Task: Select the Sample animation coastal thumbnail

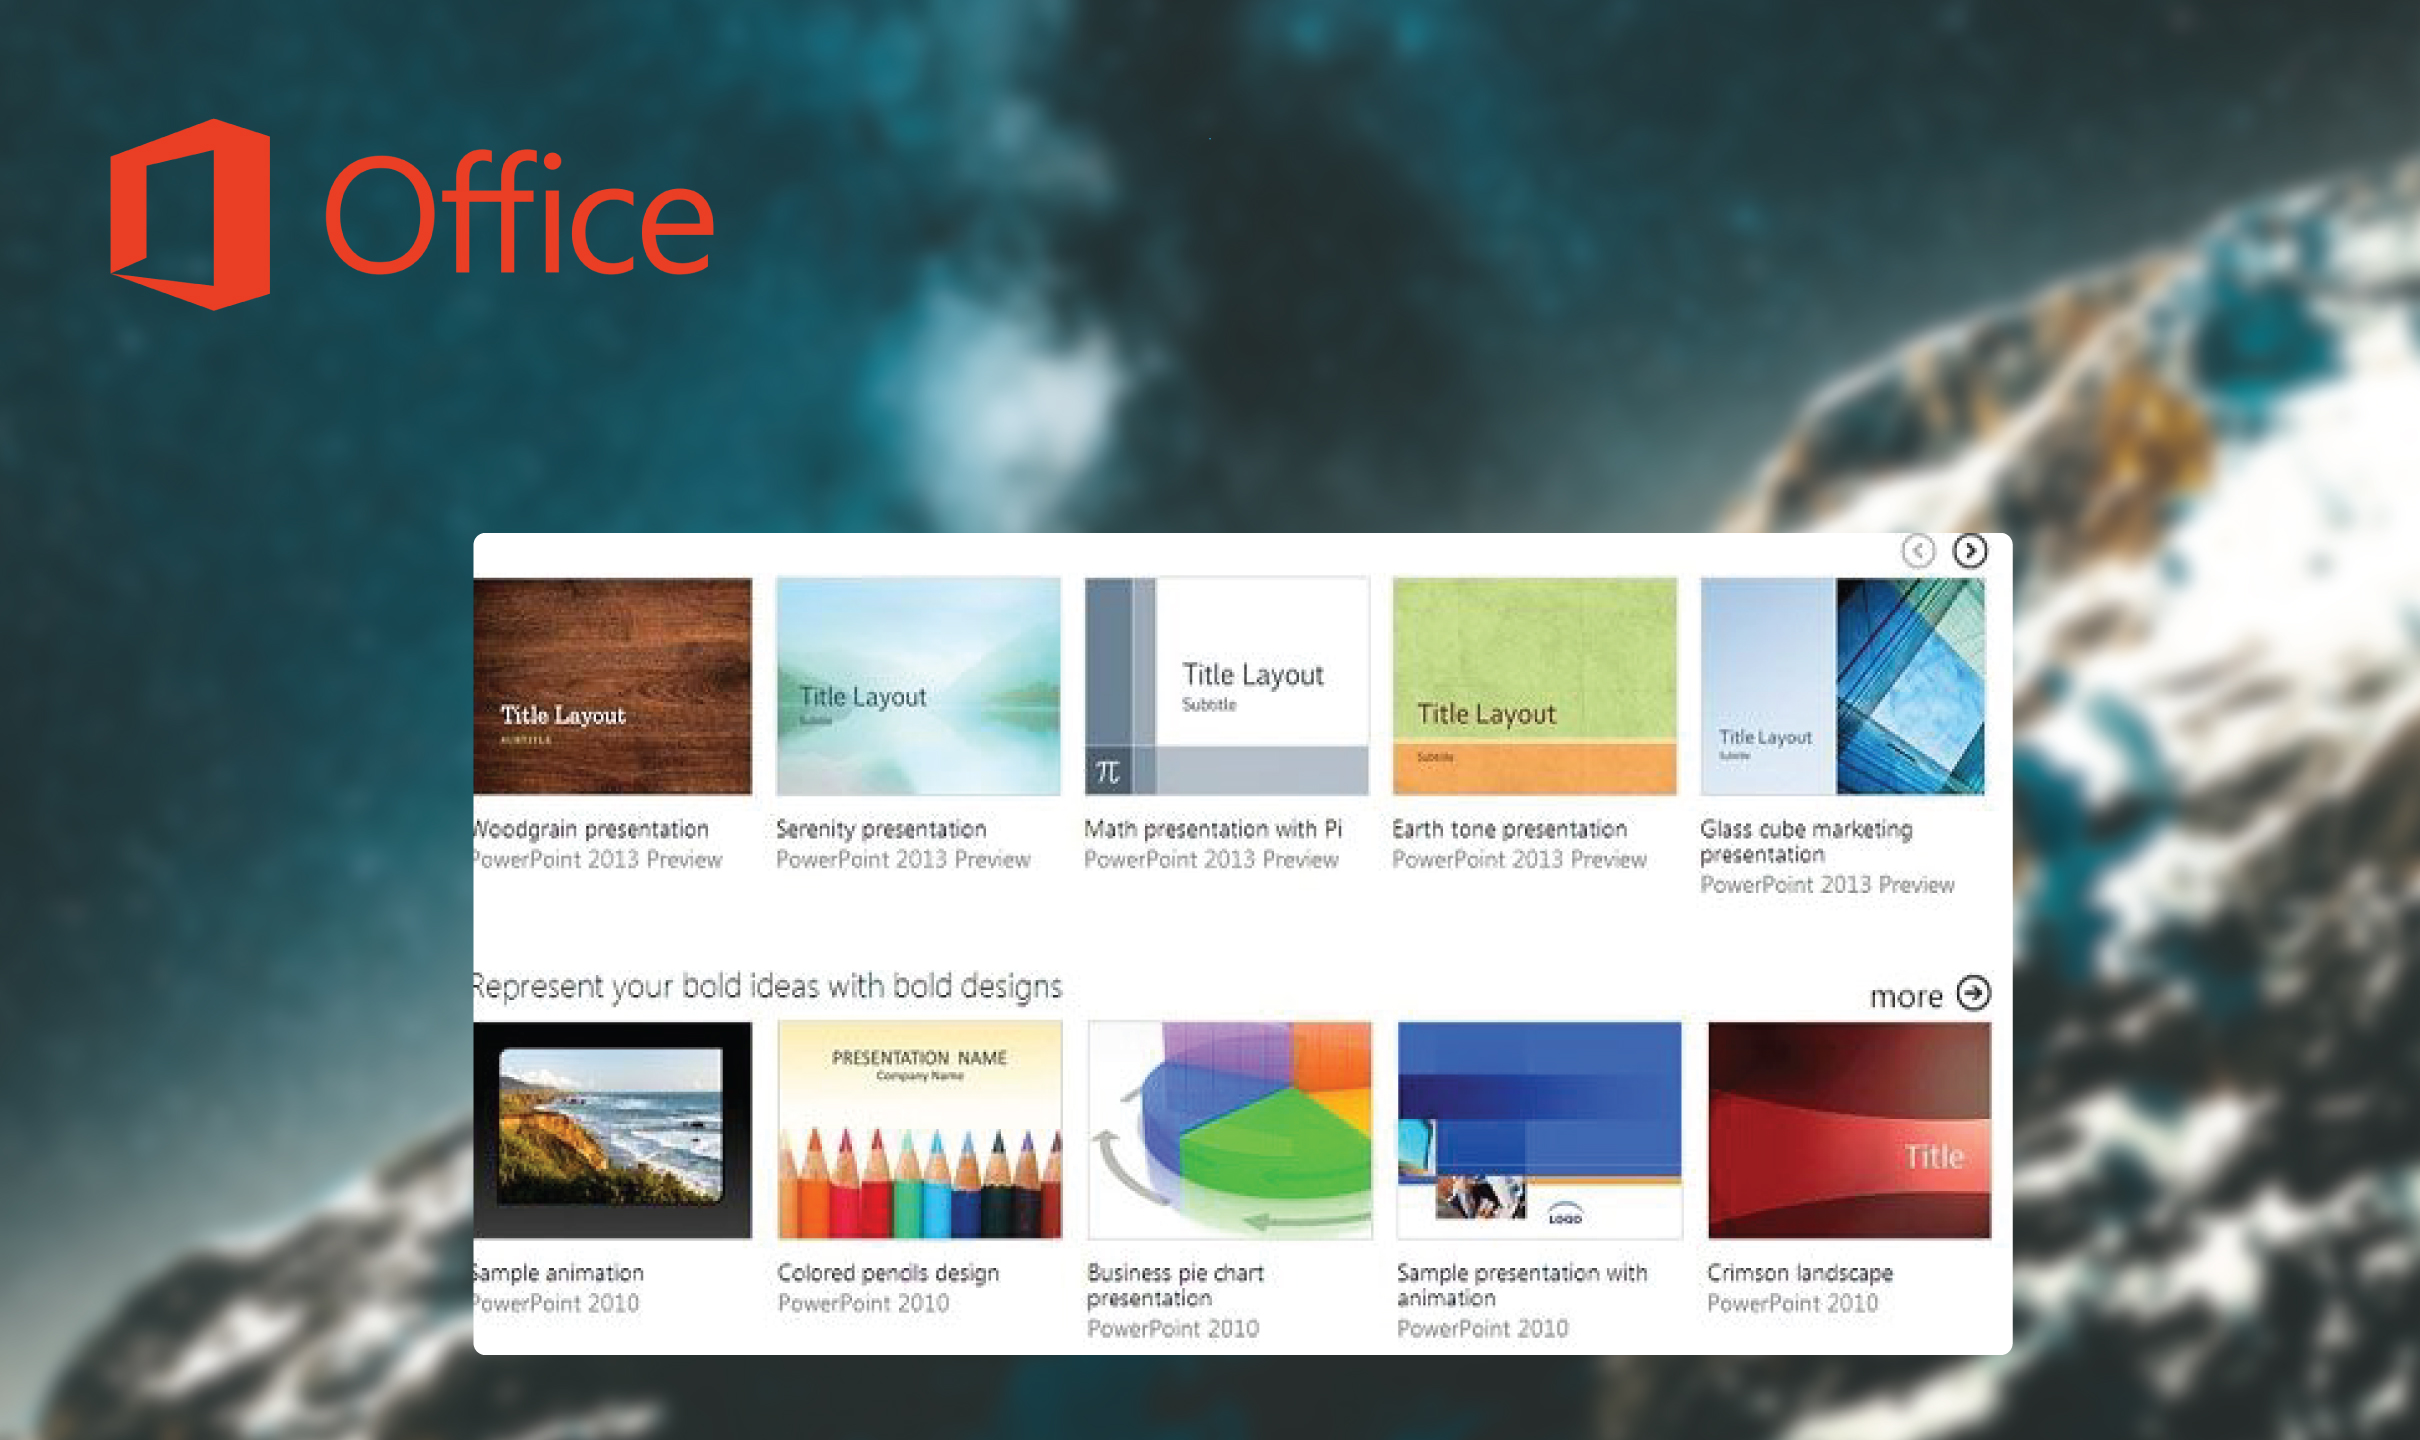Action: 612,1130
